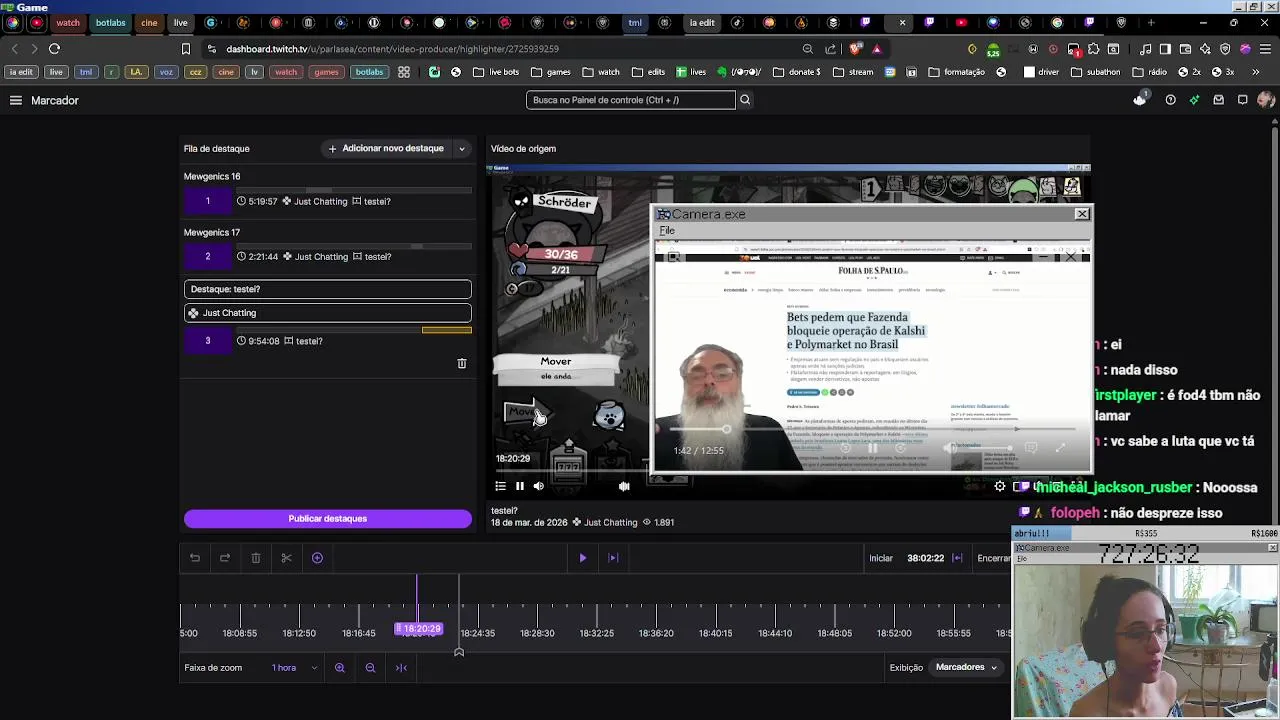Reload the browser page
Screen dimensions: 1280x720
coord(54,48)
